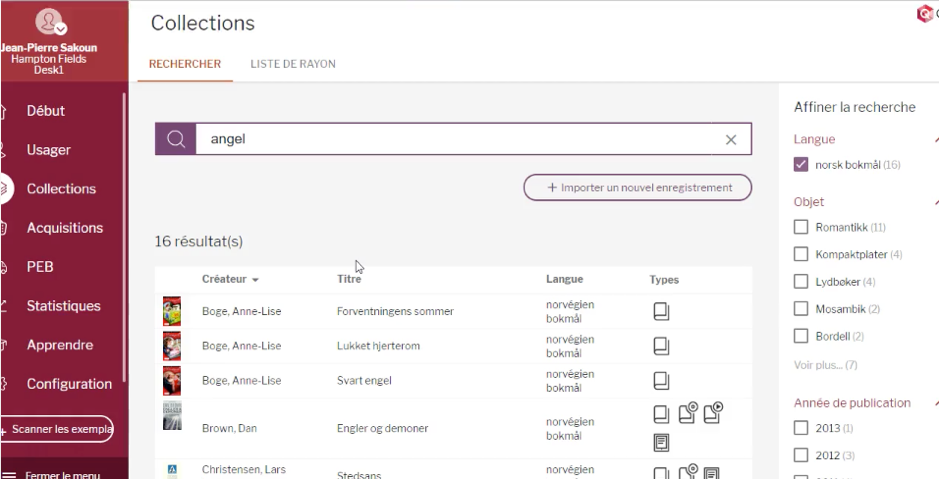
Task: Click inside the search field containing angel
Action: [x=450, y=140]
